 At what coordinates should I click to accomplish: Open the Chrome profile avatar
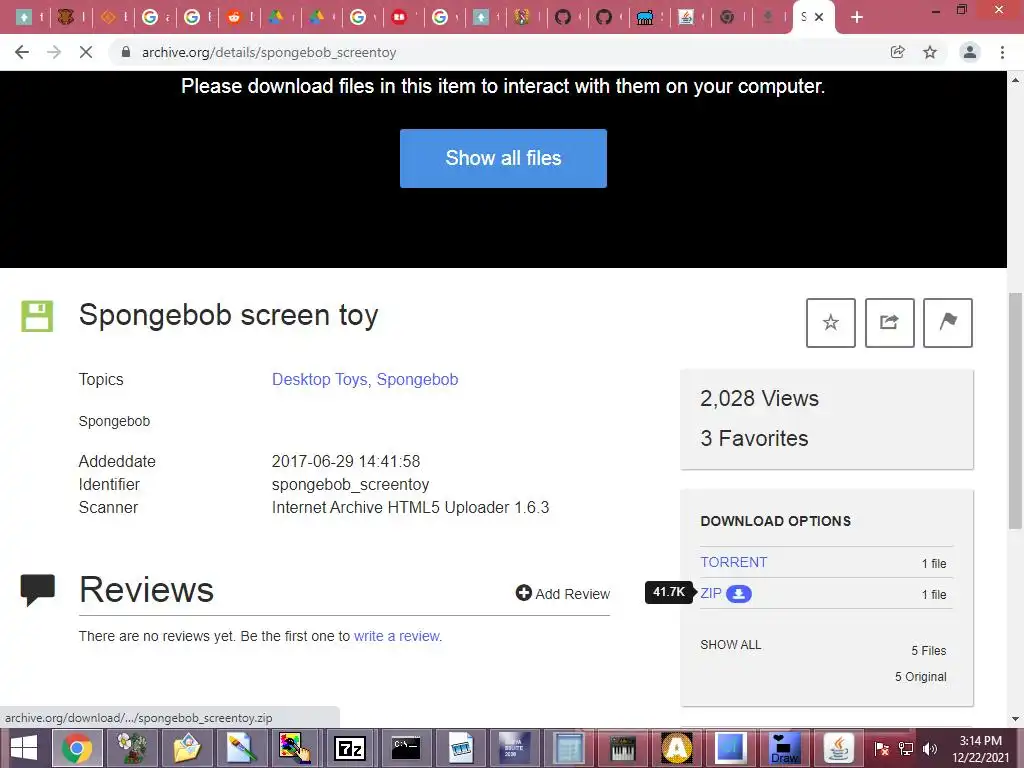tap(970, 52)
